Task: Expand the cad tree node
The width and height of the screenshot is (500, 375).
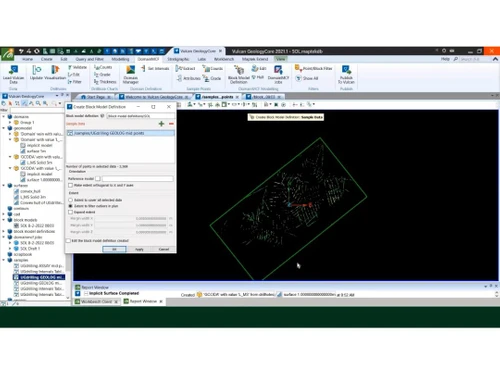Action: tap(4, 214)
